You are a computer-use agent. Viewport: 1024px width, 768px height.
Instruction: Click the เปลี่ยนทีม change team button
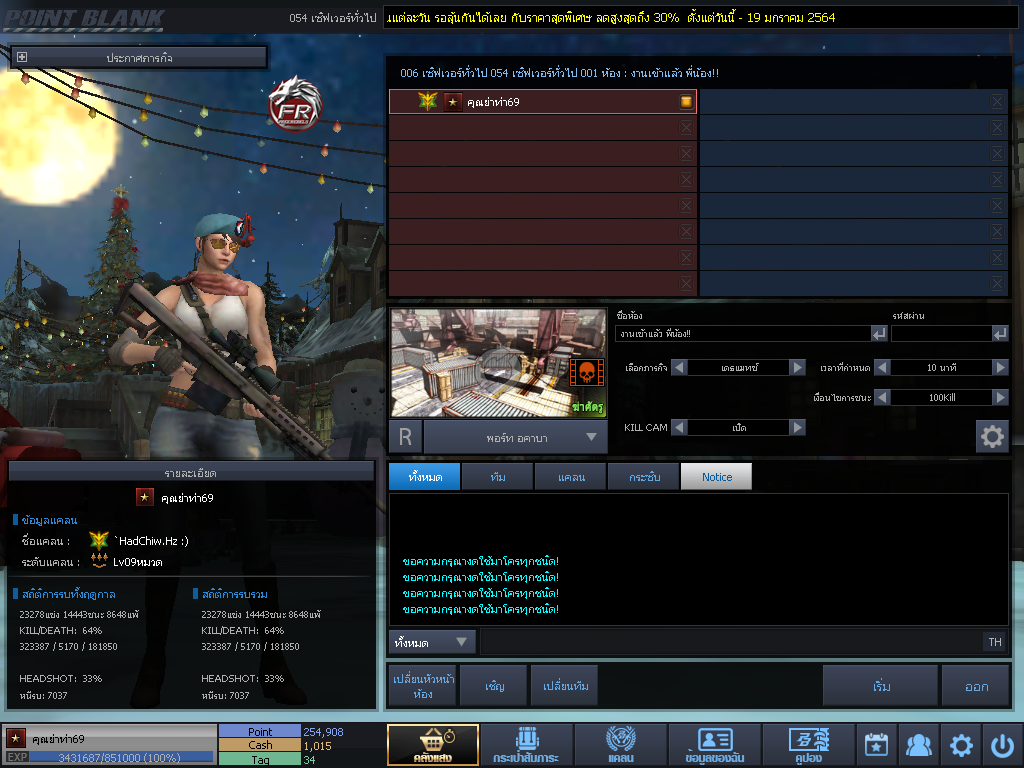click(x=565, y=686)
